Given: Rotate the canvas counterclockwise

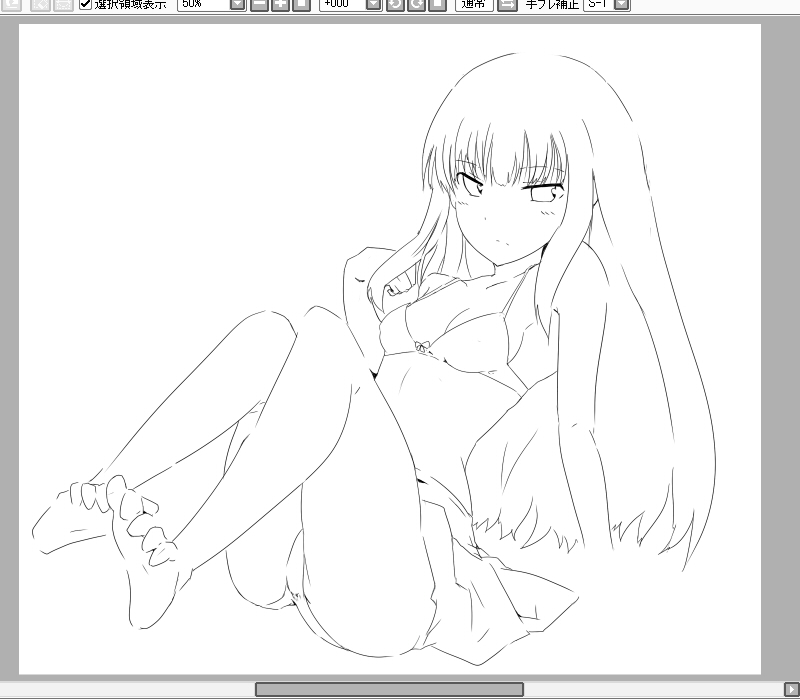Looking at the screenshot, I should 395,4.
